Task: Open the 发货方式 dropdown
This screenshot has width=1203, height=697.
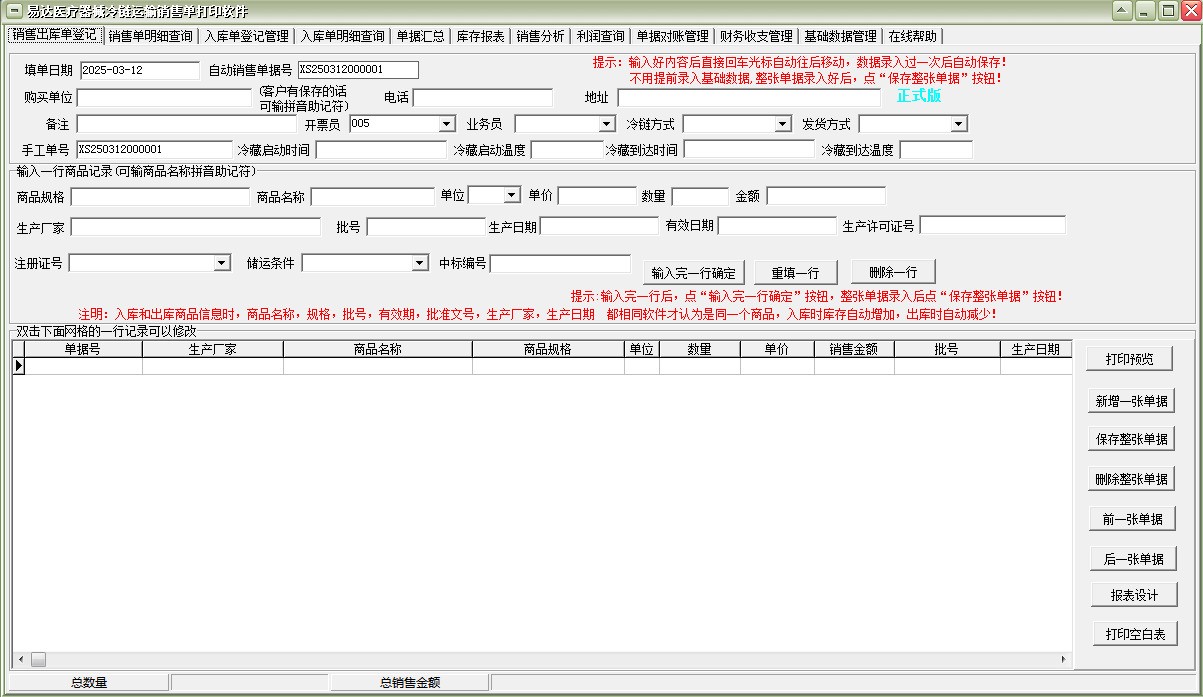Action: pyautogui.click(x=958, y=123)
